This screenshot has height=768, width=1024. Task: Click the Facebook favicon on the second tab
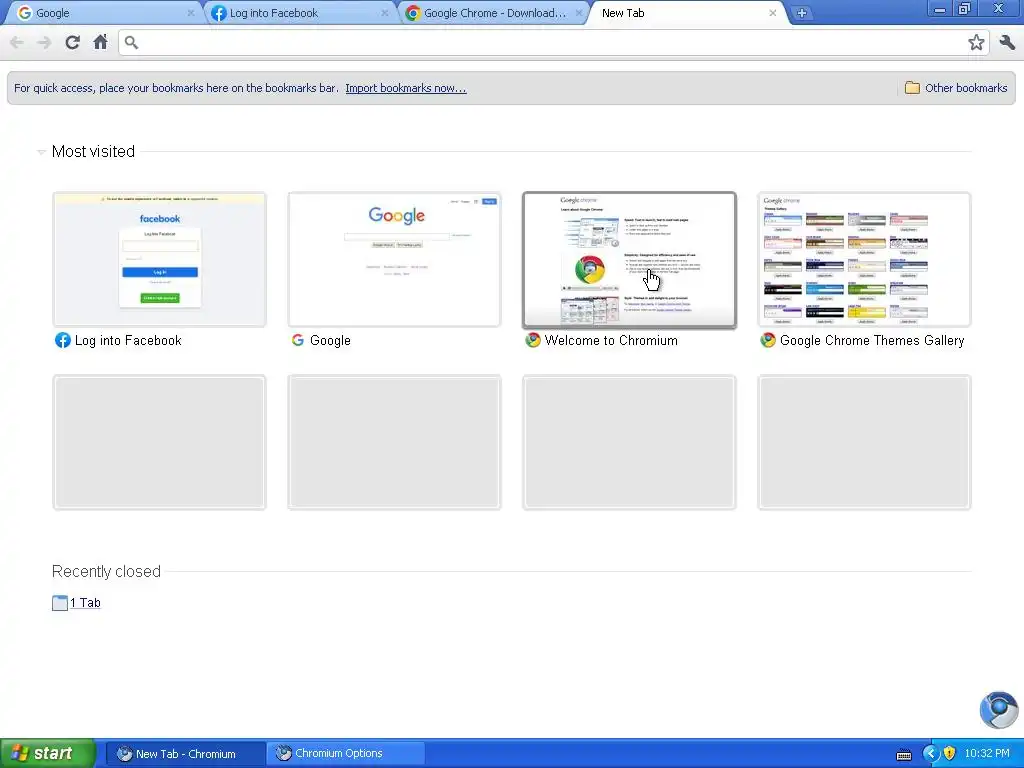click(219, 13)
